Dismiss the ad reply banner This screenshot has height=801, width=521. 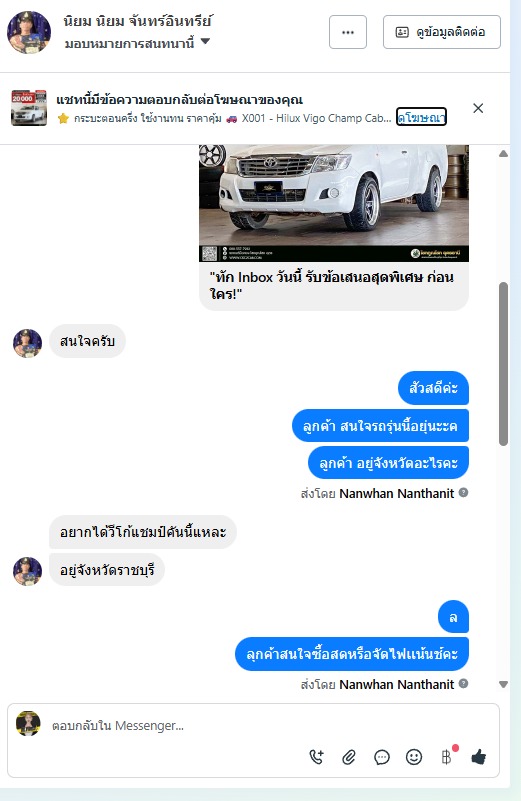pyautogui.click(x=478, y=108)
